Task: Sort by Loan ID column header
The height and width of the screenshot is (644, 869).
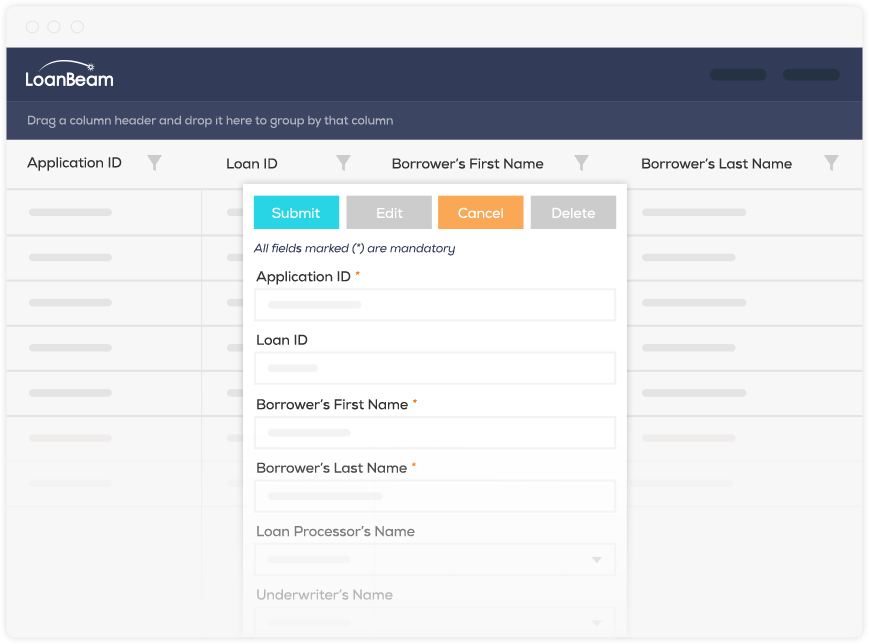Action: pyautogui.click(x=252, y=164)
